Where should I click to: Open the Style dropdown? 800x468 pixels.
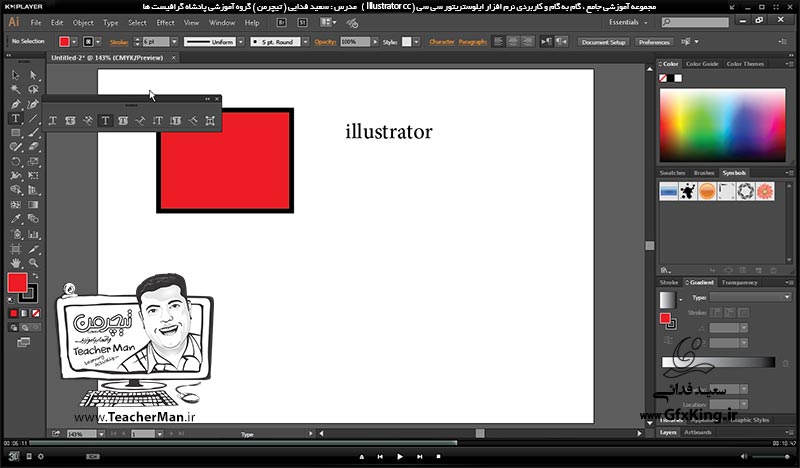(x=416, y=42)
